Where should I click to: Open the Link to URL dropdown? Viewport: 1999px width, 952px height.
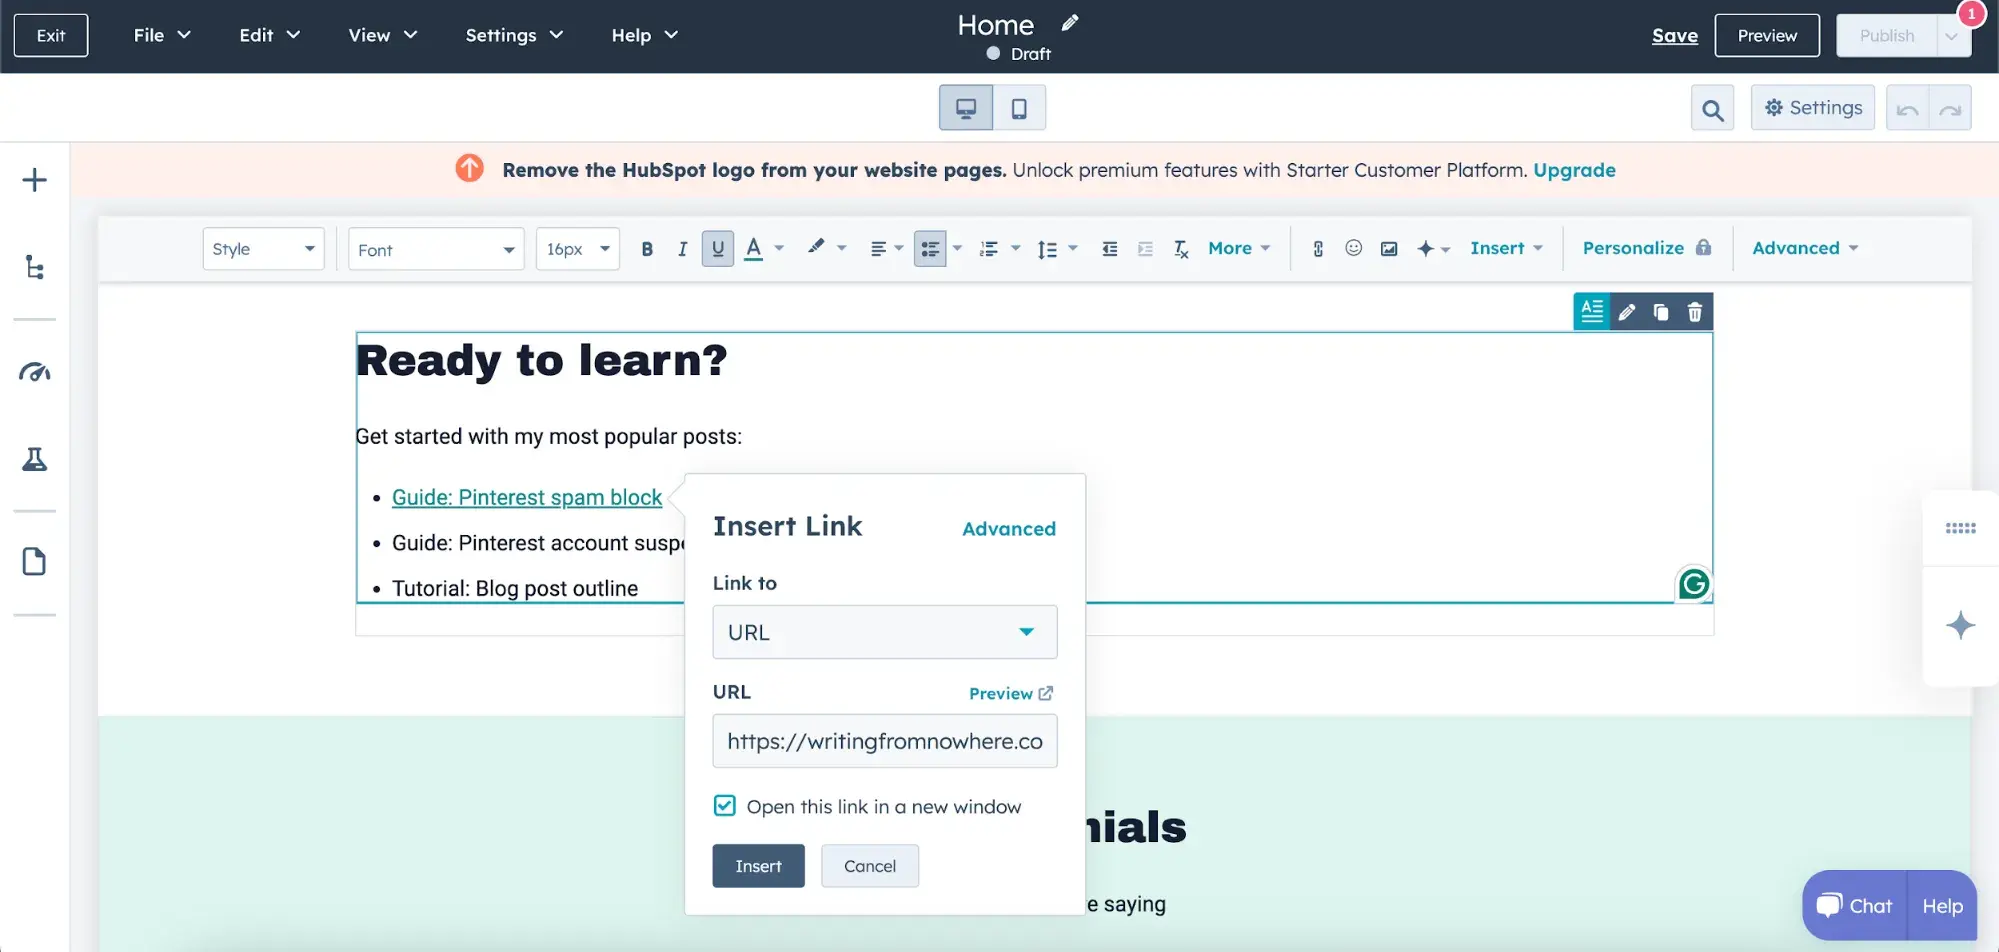(885, 632)
